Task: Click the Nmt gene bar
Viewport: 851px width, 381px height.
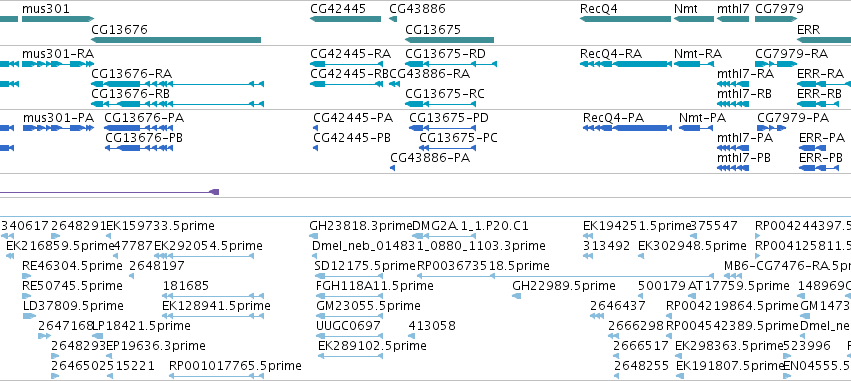Action: [694, 19]
